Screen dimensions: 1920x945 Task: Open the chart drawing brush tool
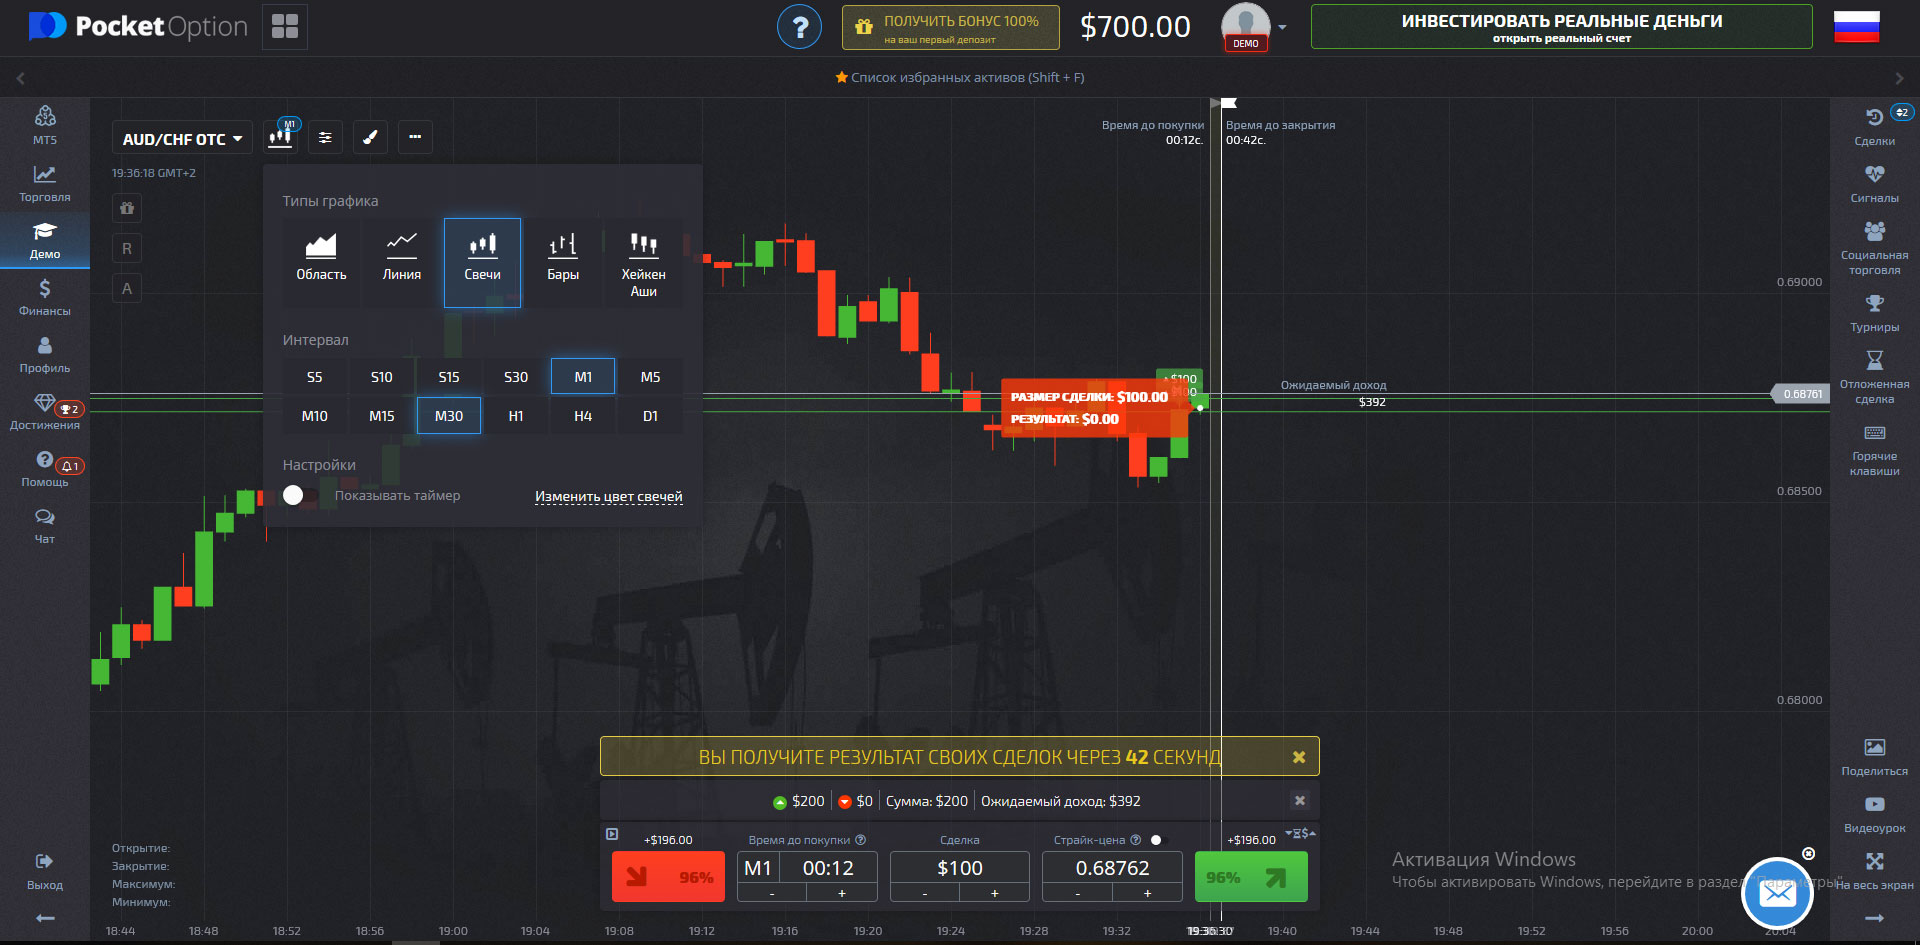[370, 137]
